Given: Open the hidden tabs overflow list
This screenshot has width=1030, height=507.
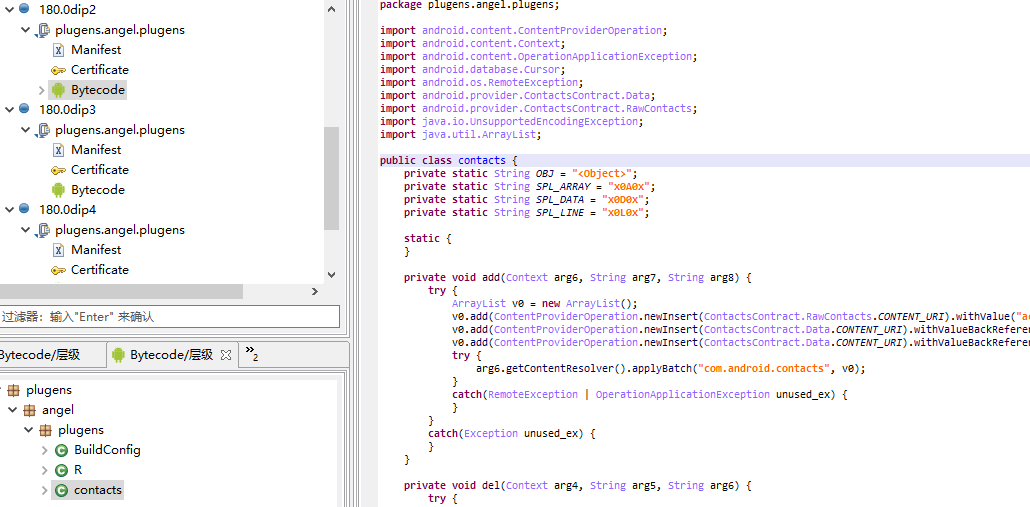Looking at the screenshot, I should tap(251, 355).
